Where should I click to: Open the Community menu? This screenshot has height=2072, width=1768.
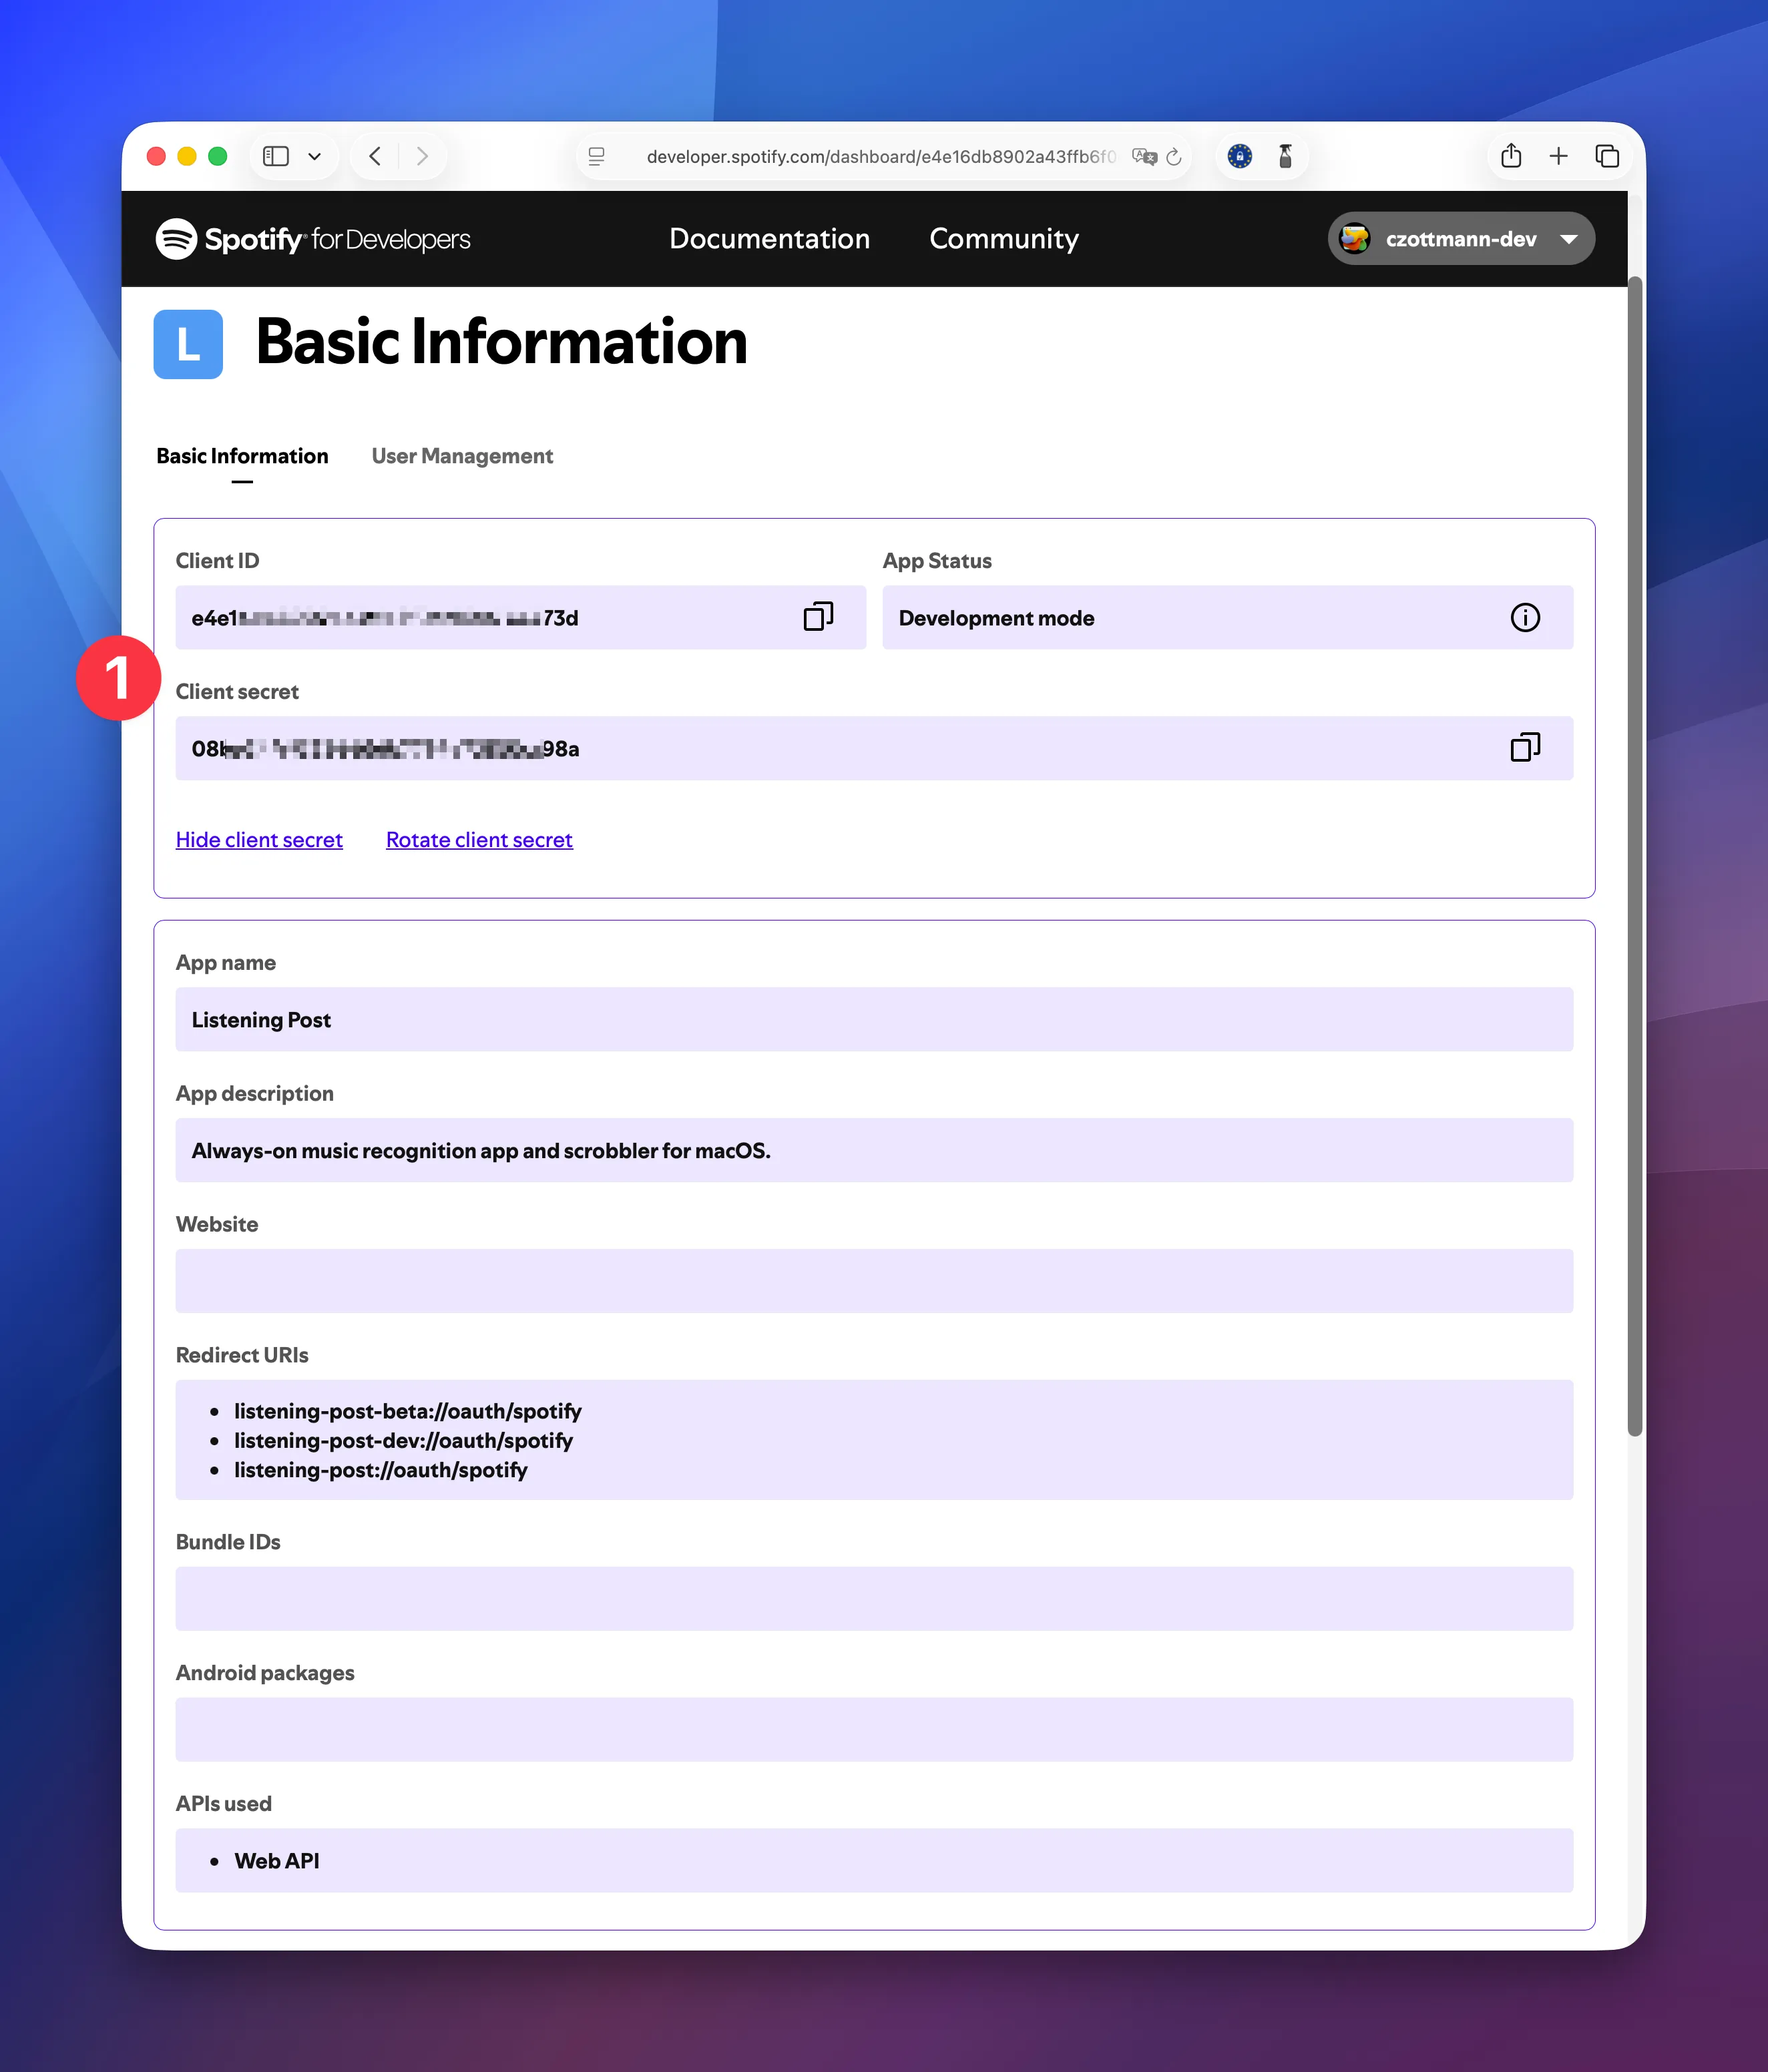pos(1003,238)
